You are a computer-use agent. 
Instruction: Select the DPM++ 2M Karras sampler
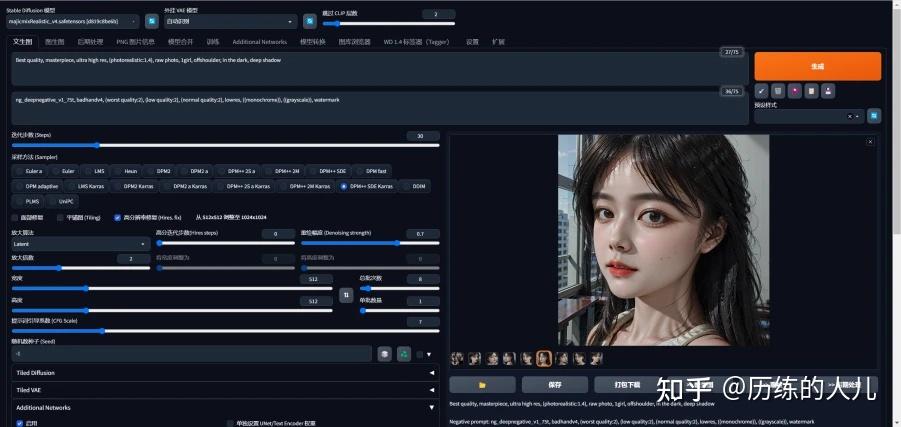point(305,186)
